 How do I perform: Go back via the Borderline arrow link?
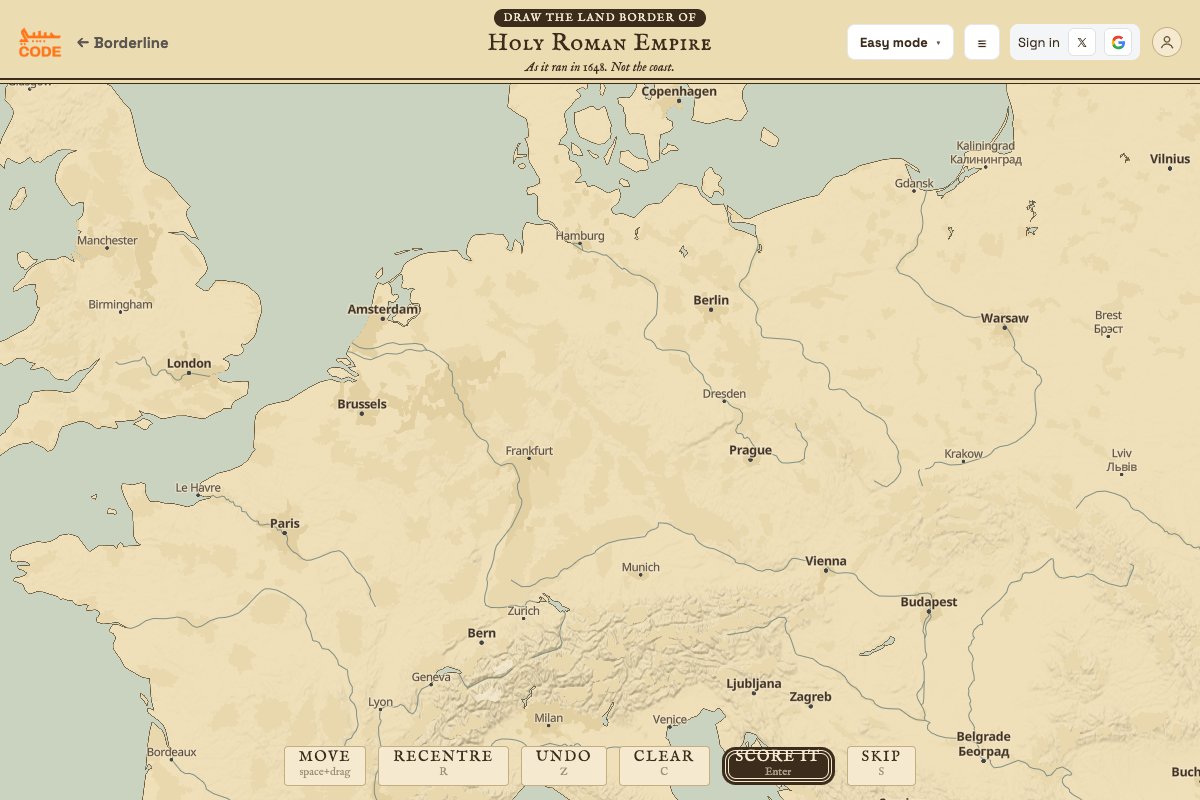coord(122,43)
